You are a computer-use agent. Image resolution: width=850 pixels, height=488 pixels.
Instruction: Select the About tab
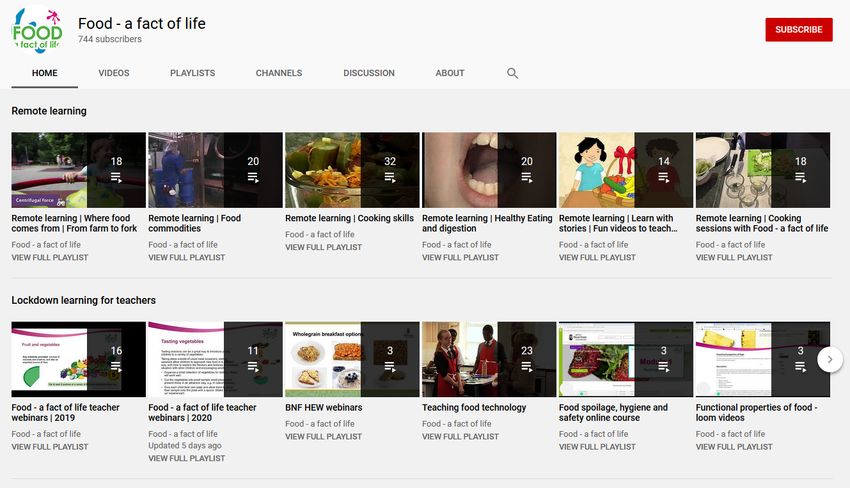tap(450, 73)
